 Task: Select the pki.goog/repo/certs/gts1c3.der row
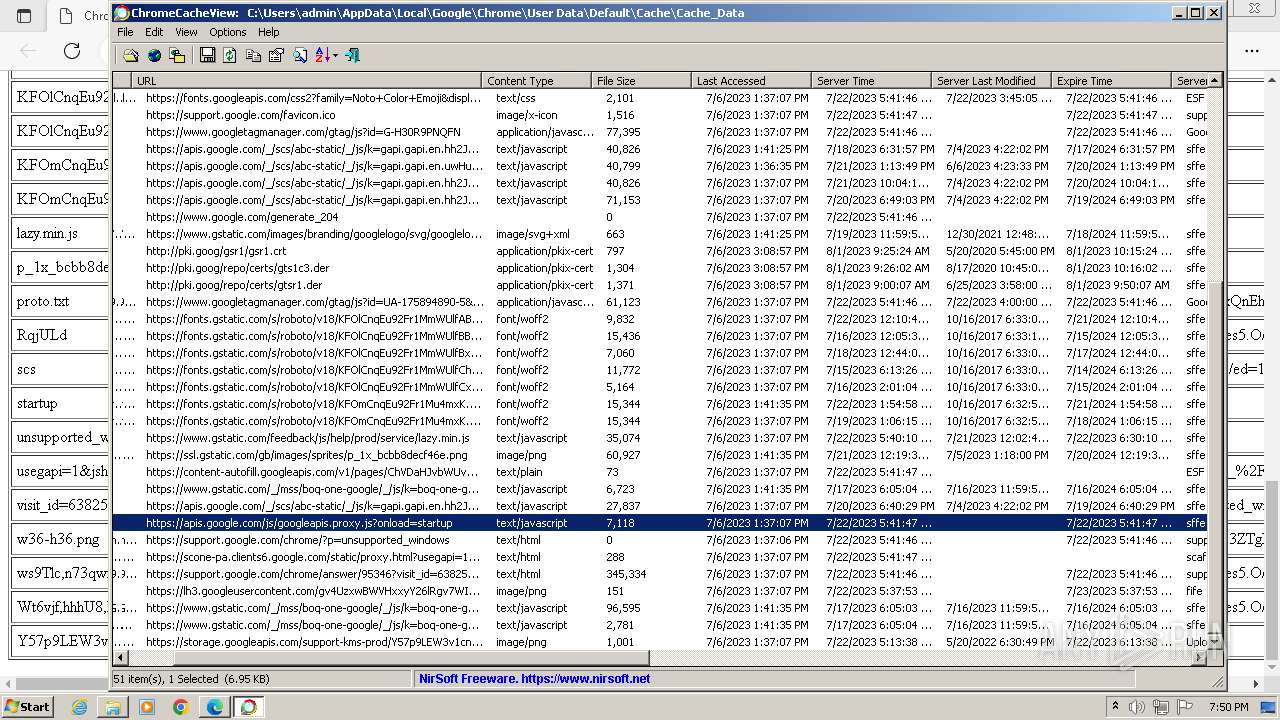[660, 268]
